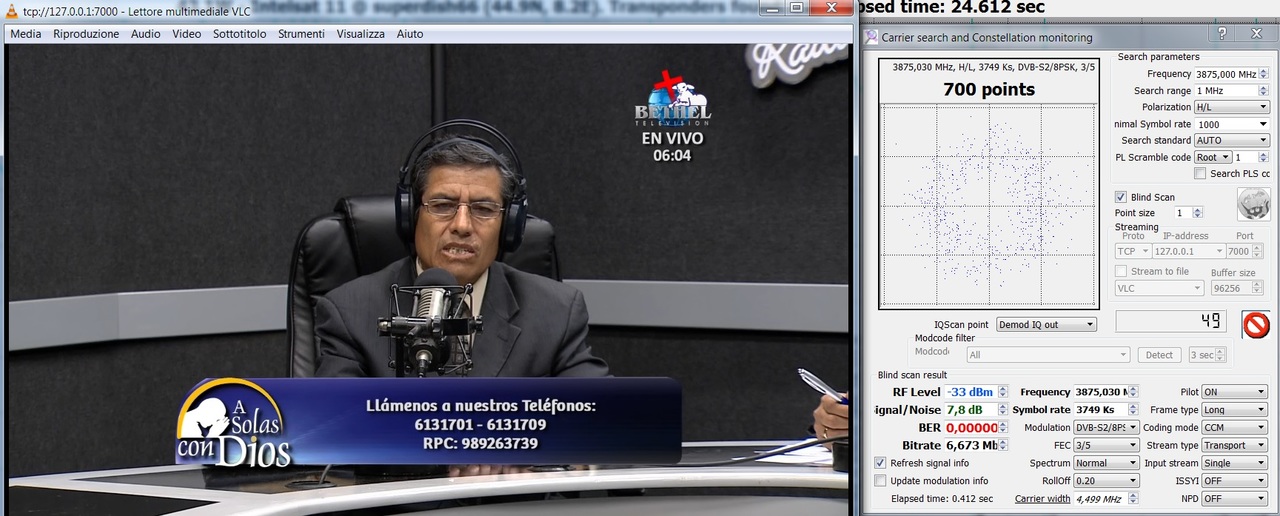Open the minimal Symbol rate dropdown
The height and width of the screenshot is (516, 1280).
1232,124
